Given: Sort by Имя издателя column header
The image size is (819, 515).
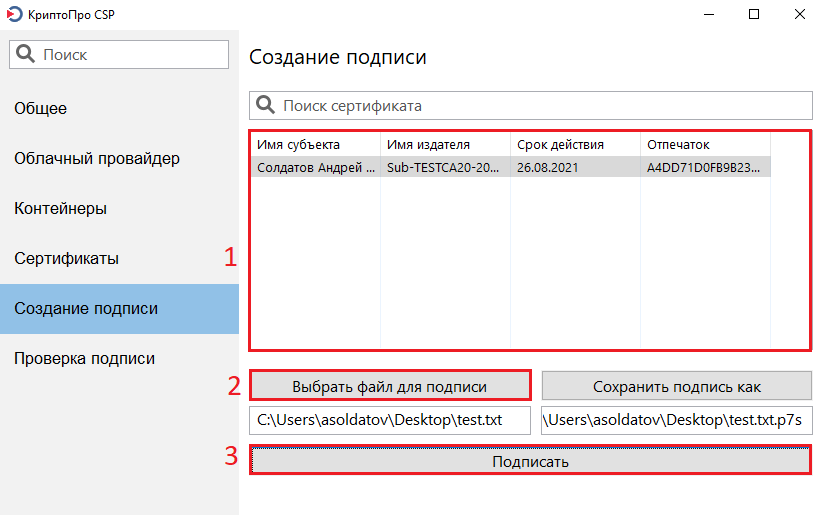Looking at the screenshot, I should tap(446, 145).
